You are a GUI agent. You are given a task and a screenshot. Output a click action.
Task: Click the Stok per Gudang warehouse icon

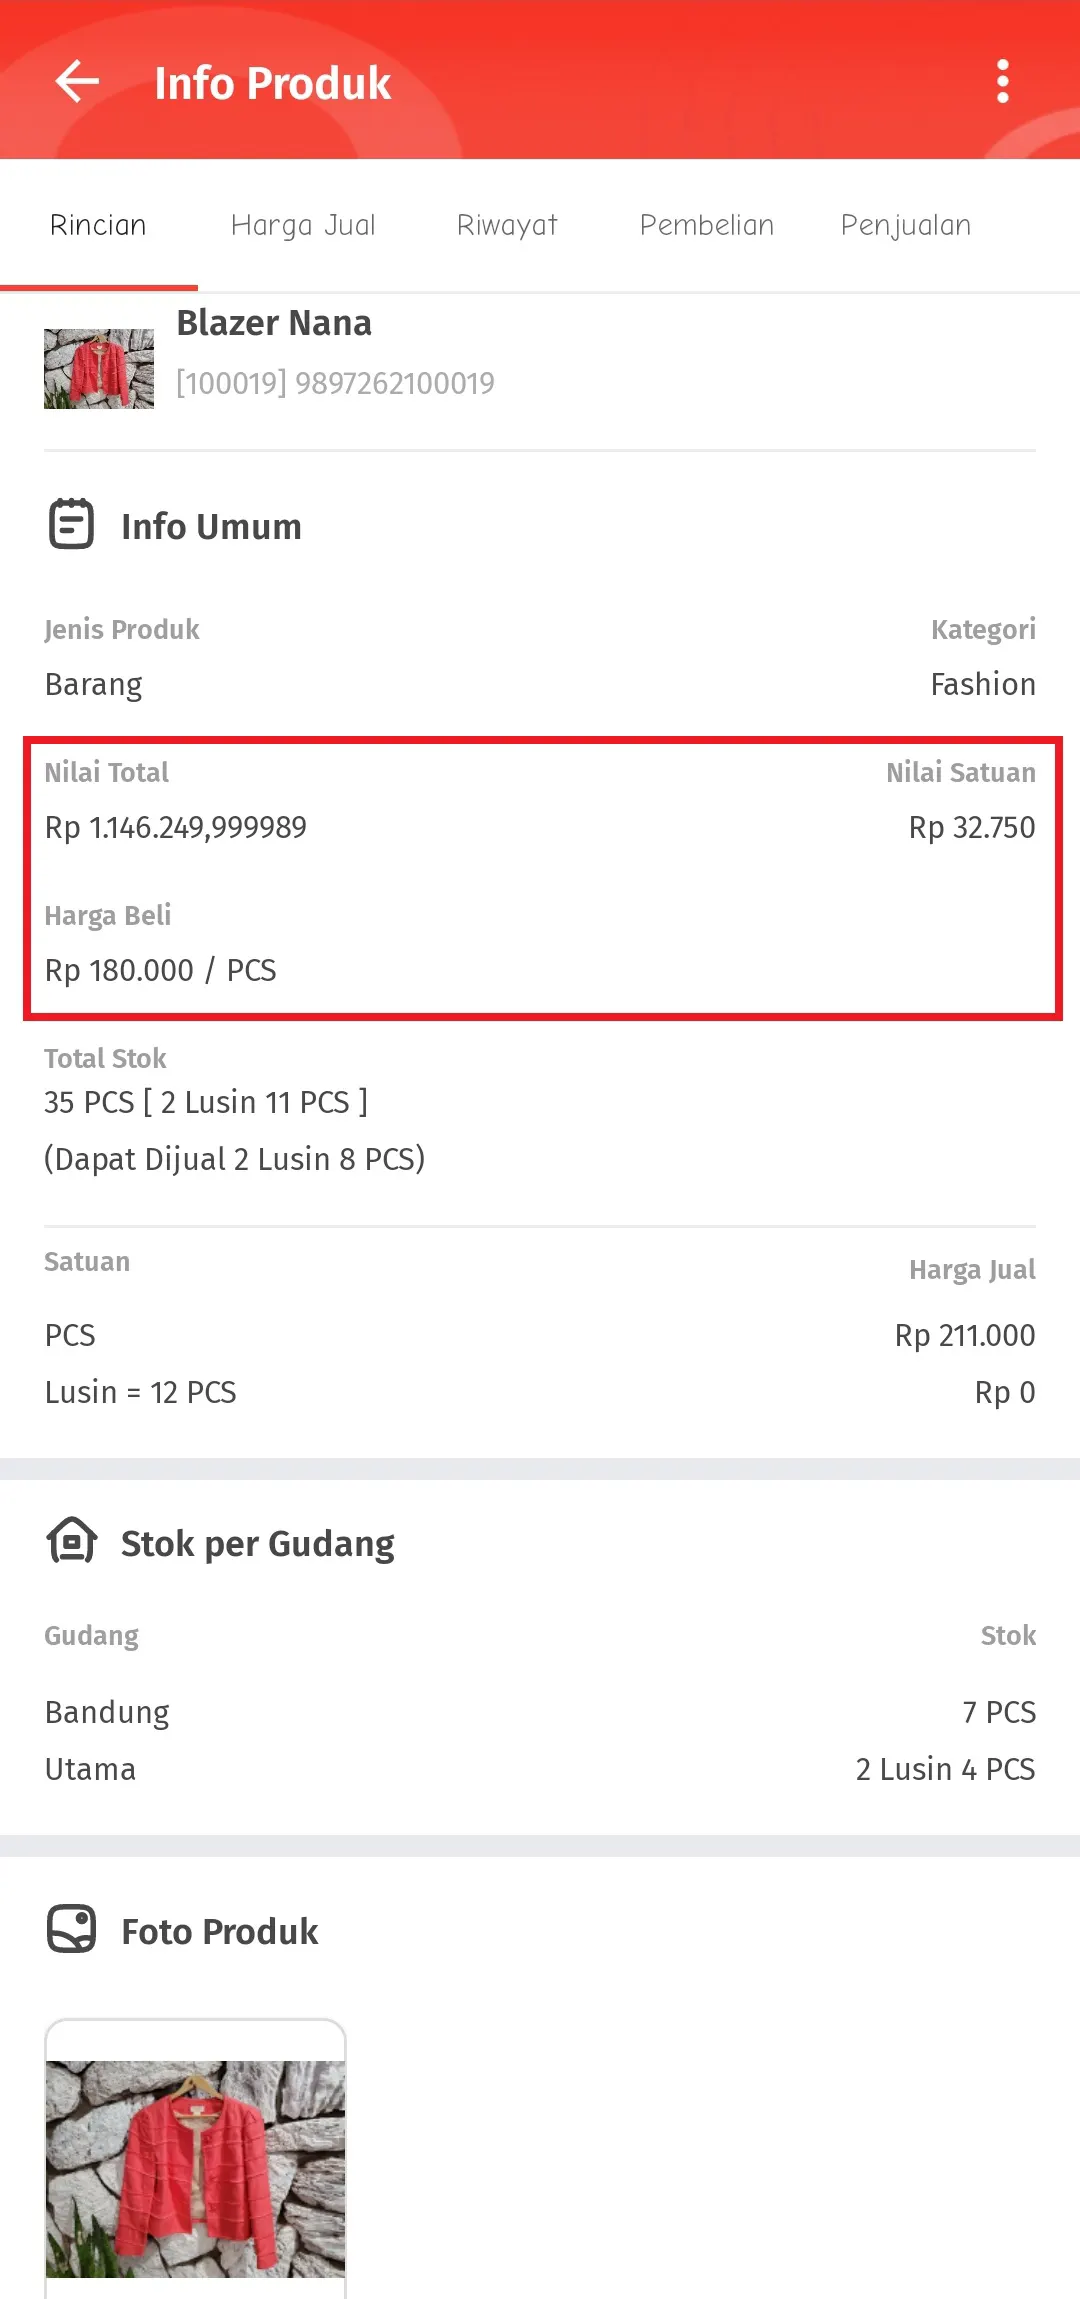click(71, 1543)
